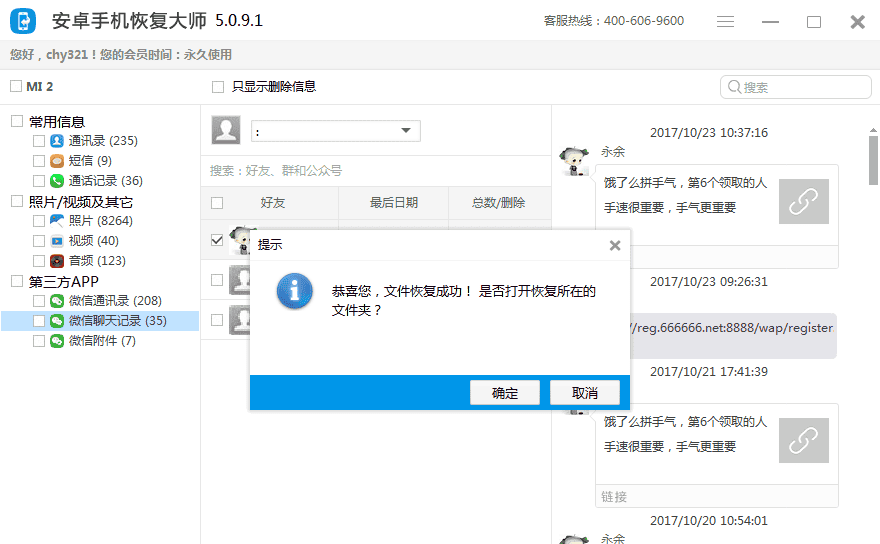Select 音频 (123) in tree
880x544 pixels.
coord(97,261)
